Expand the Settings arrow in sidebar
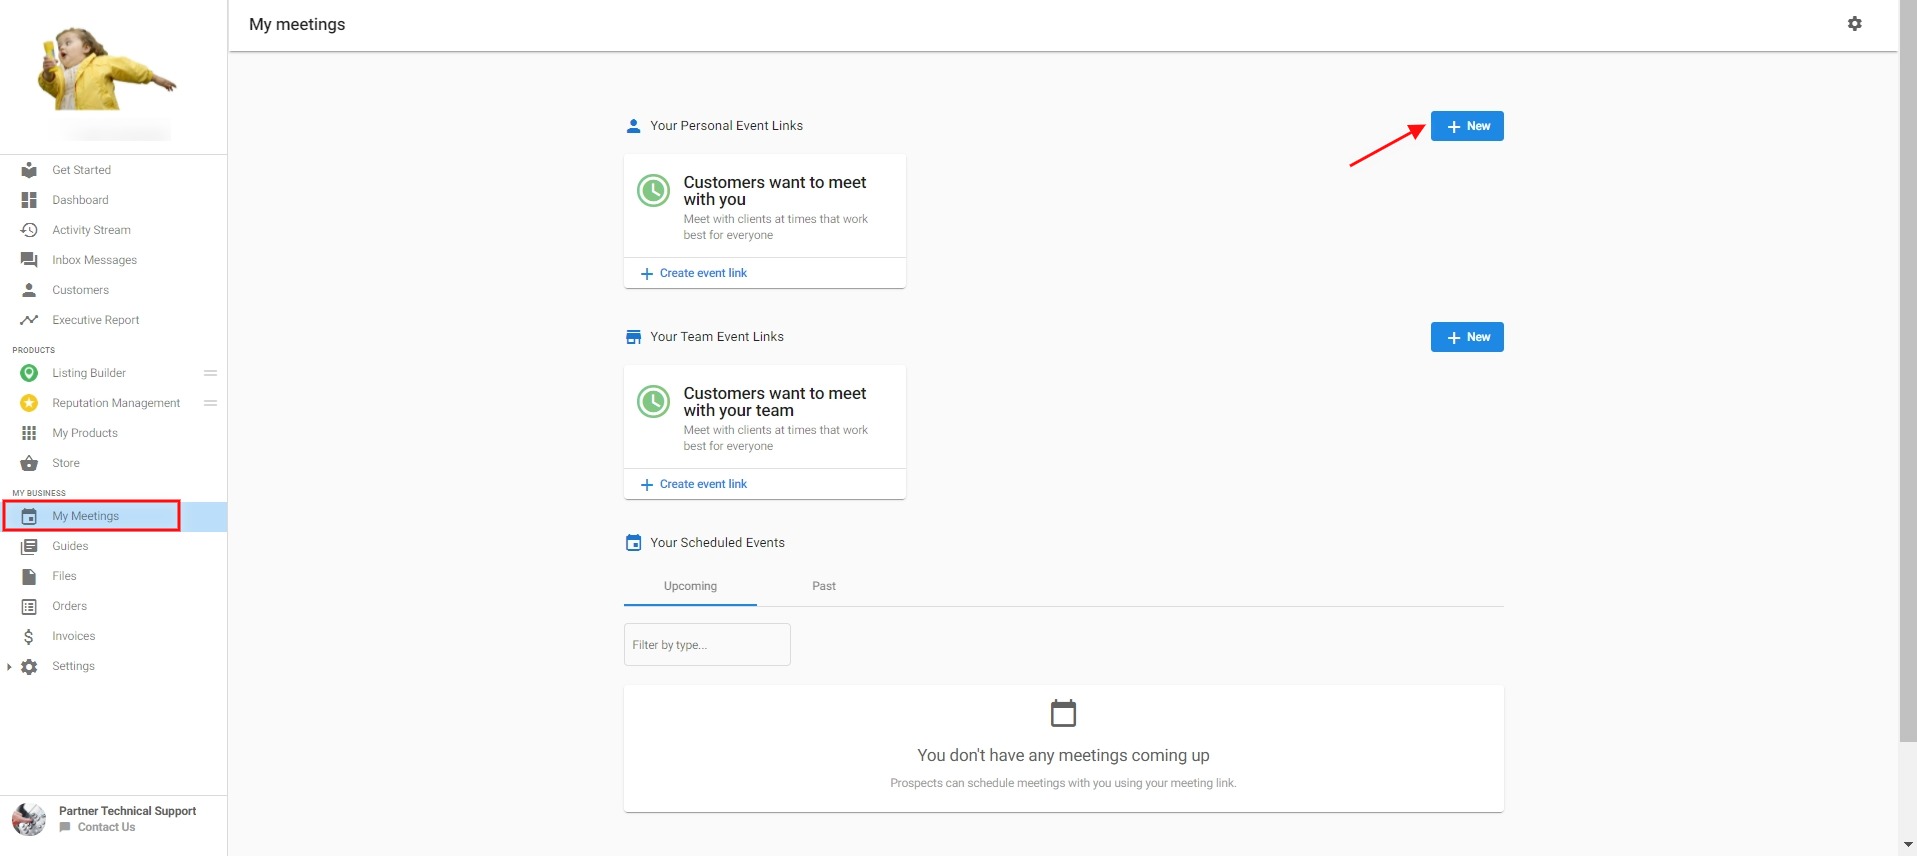This screenshot has width=1917, height=856. [9, 666]
